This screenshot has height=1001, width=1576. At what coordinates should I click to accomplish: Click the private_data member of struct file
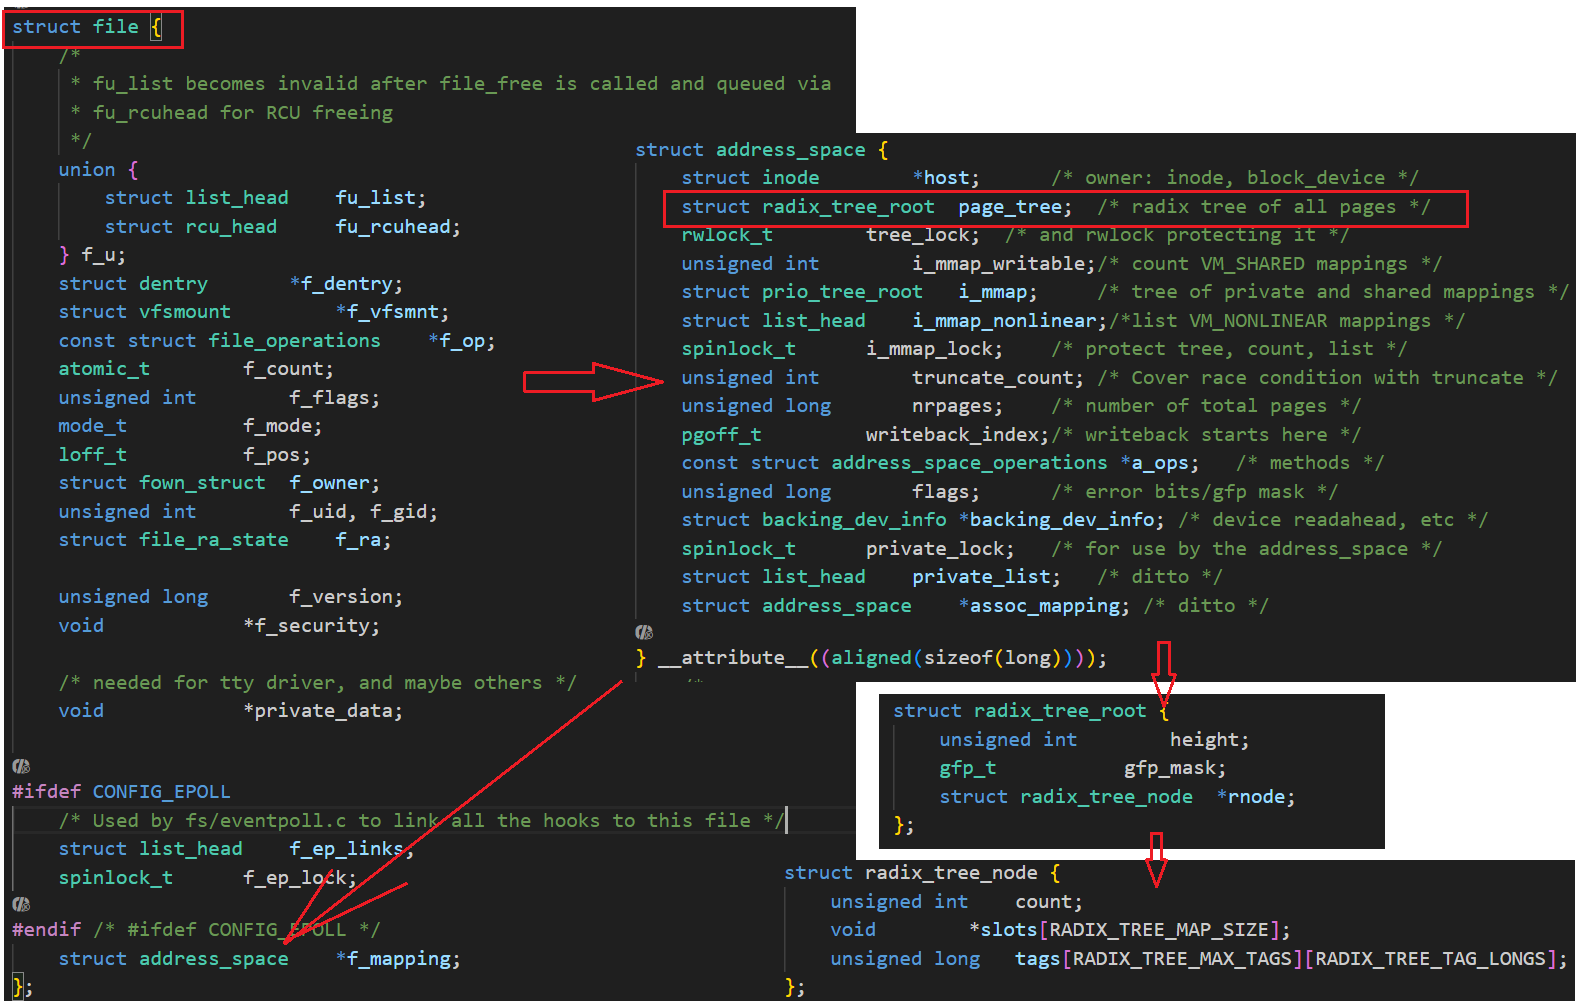coord(326,711)
